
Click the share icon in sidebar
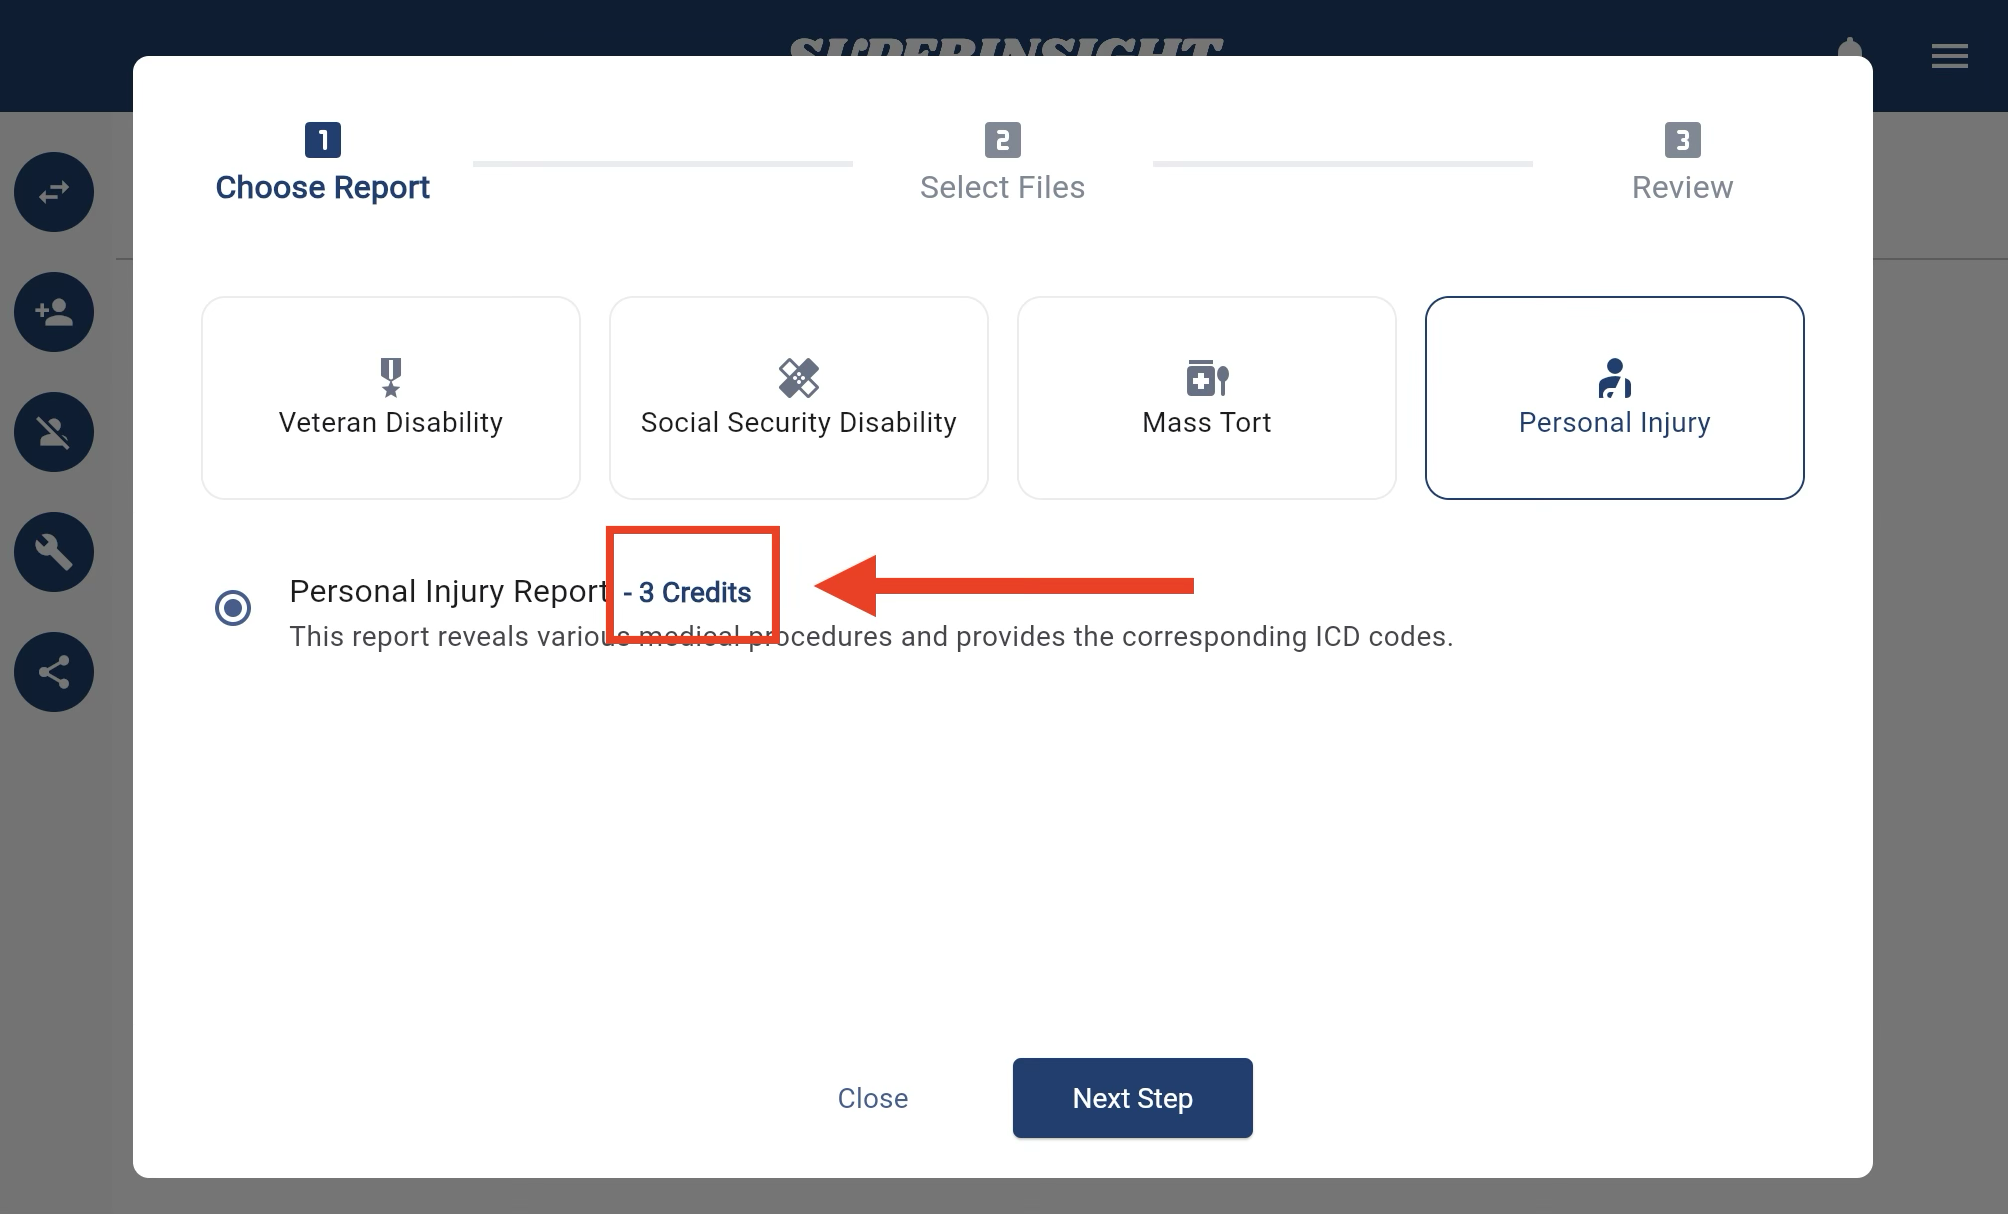pos(55,672)
